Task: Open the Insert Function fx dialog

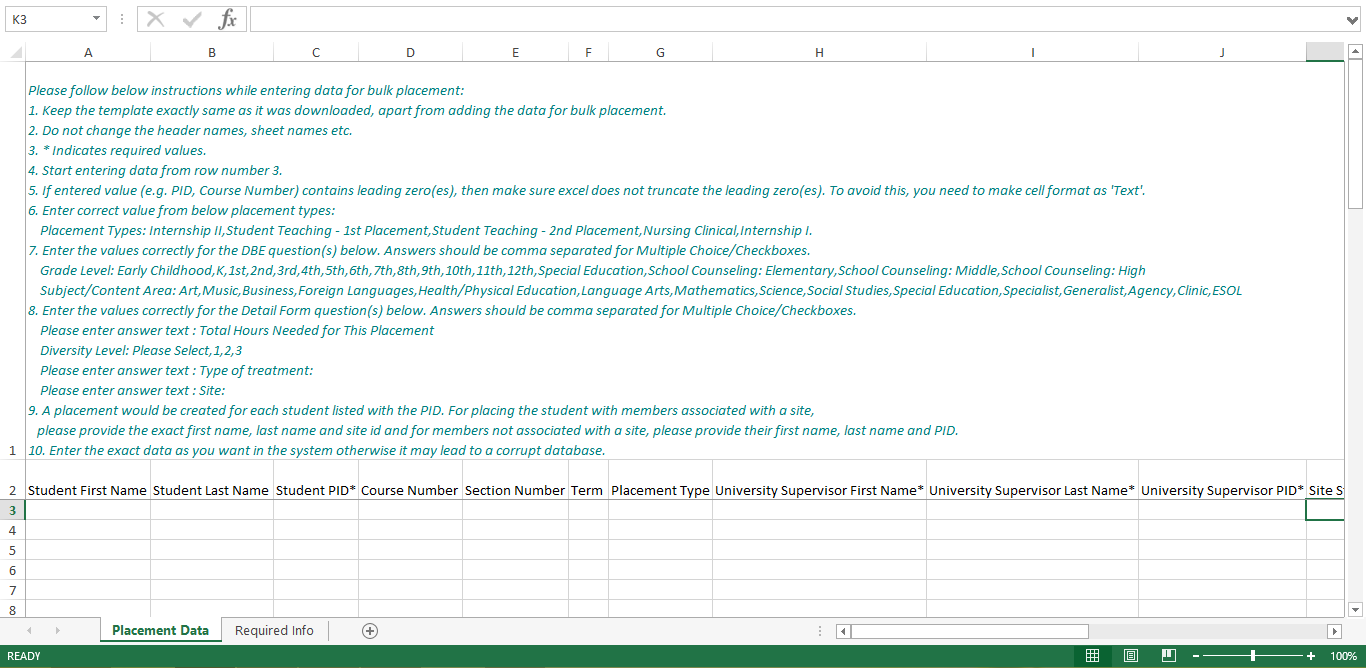Action: [x=228, y=19]
